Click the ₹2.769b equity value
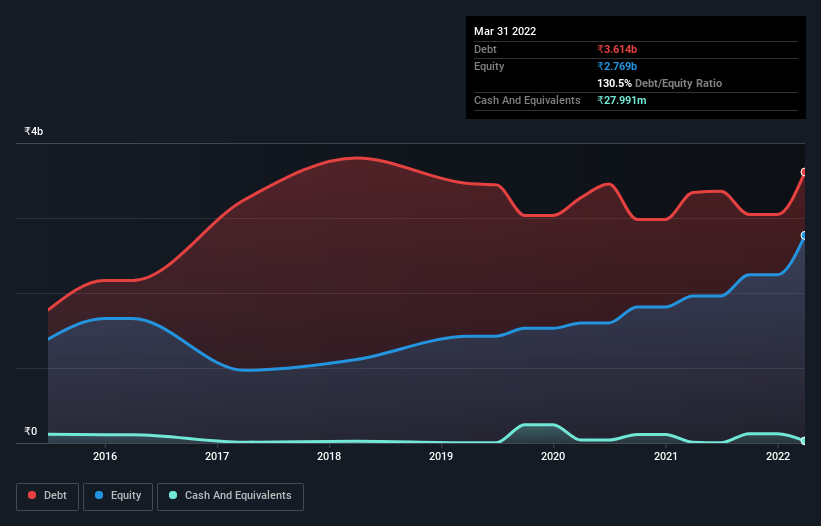Image resolution: width=821 pixels, height=526 pixels. point(617,66)
